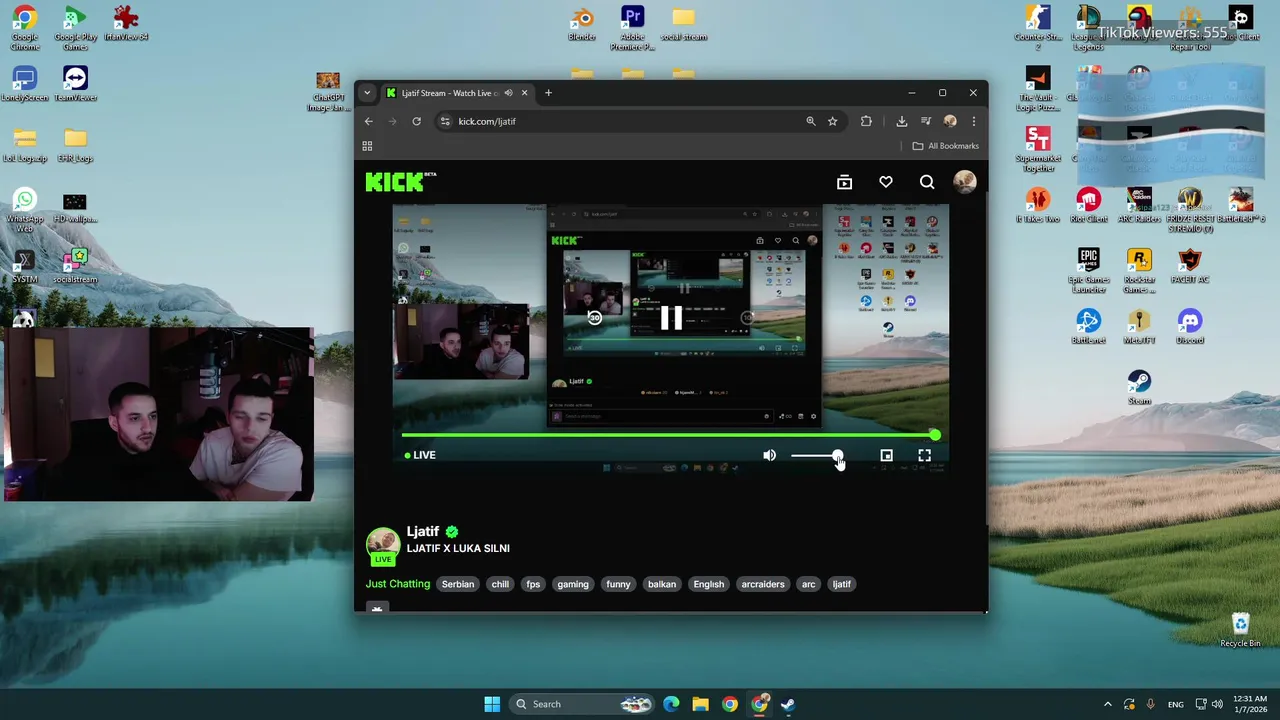Open the All Bookmarks folder
The image size is (1280, 720).
coord(945,146)
